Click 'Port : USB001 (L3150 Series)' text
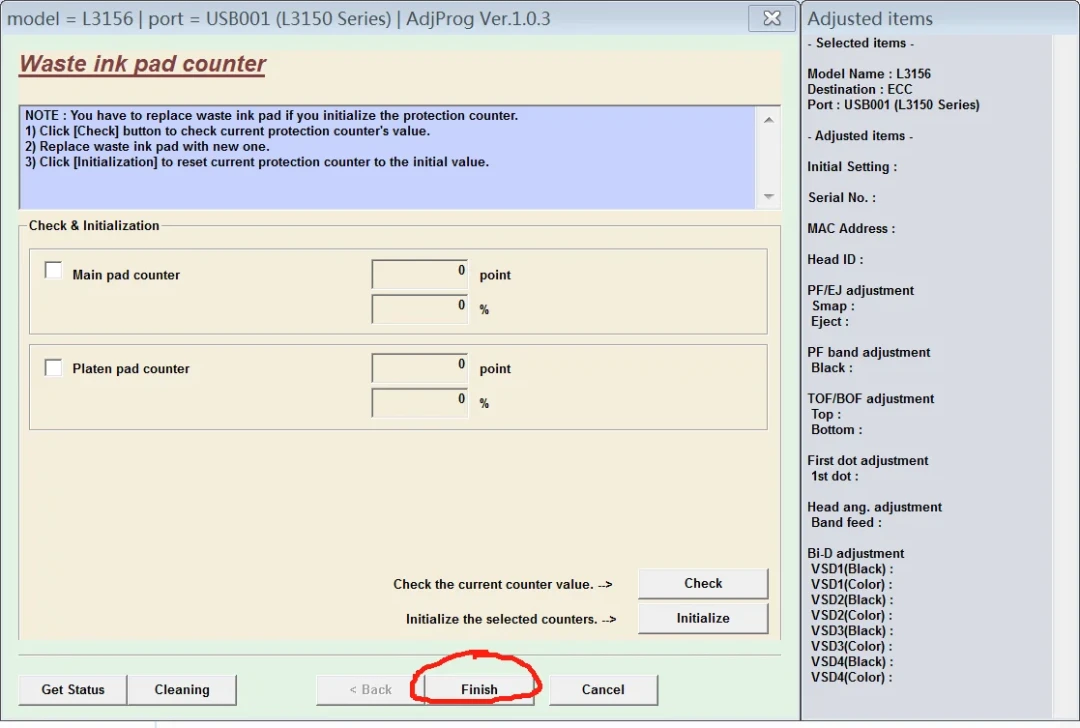 click(893, 105)
